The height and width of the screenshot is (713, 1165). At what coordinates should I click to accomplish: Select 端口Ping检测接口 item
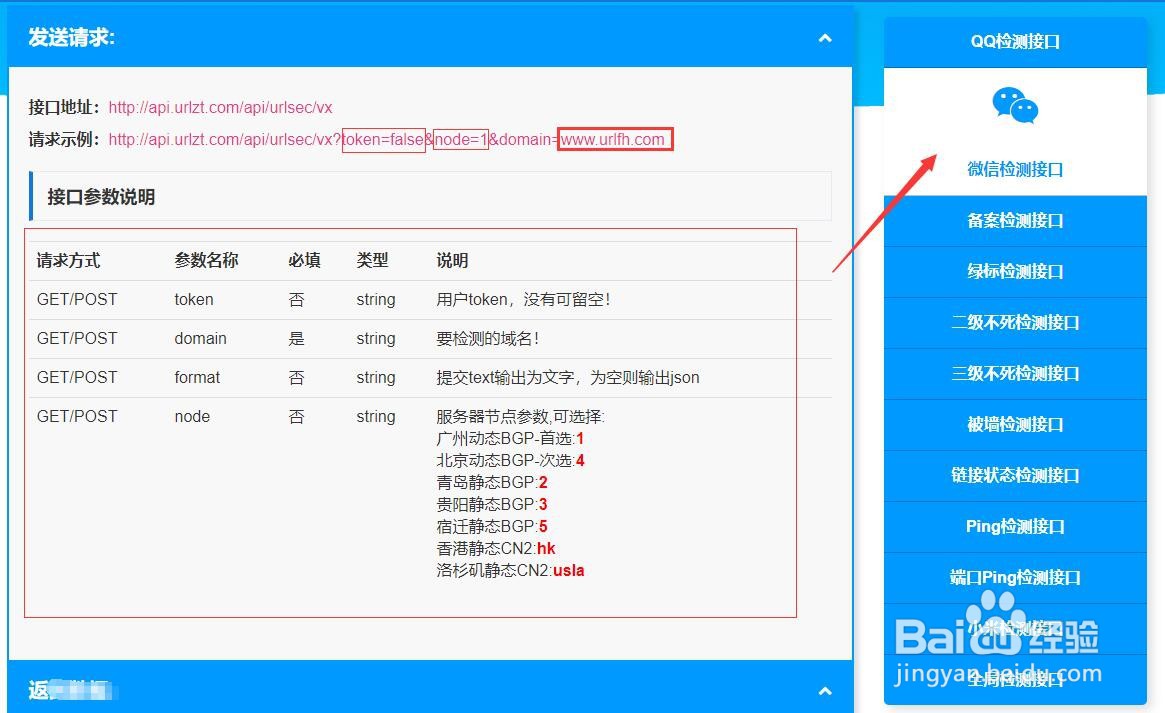coord(1015,577)
